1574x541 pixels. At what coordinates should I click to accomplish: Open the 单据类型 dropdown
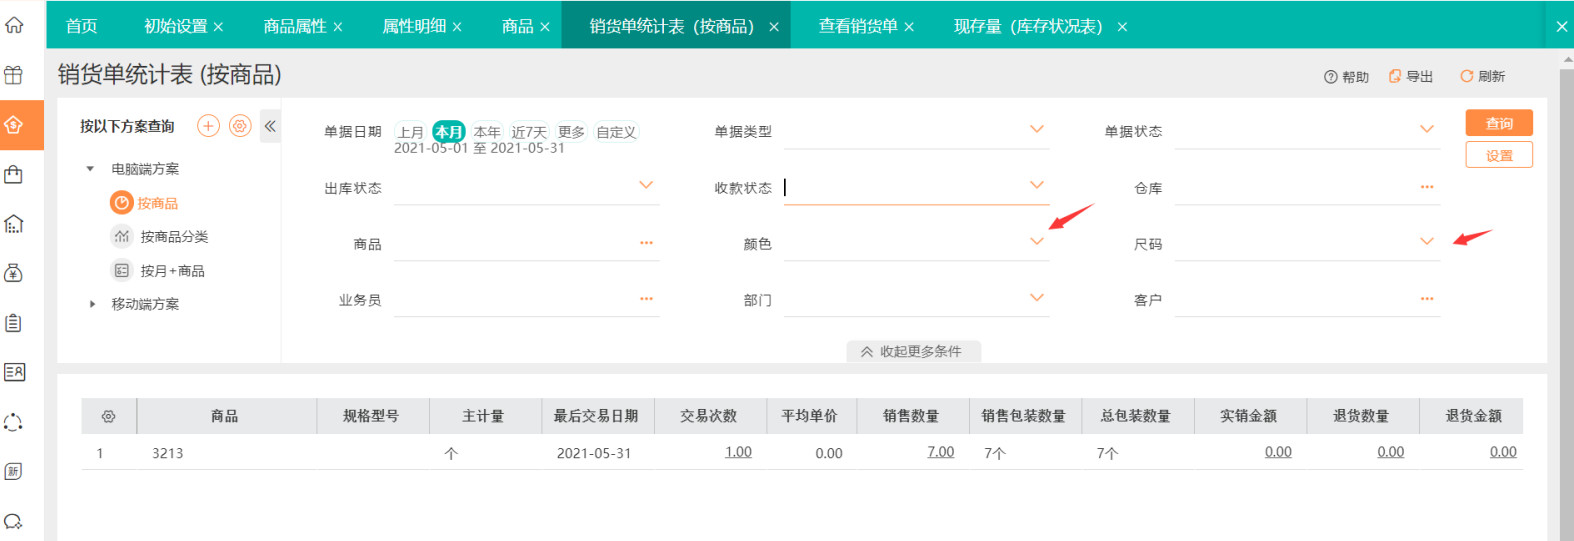pyautogui.click(x=1036, y=130)
